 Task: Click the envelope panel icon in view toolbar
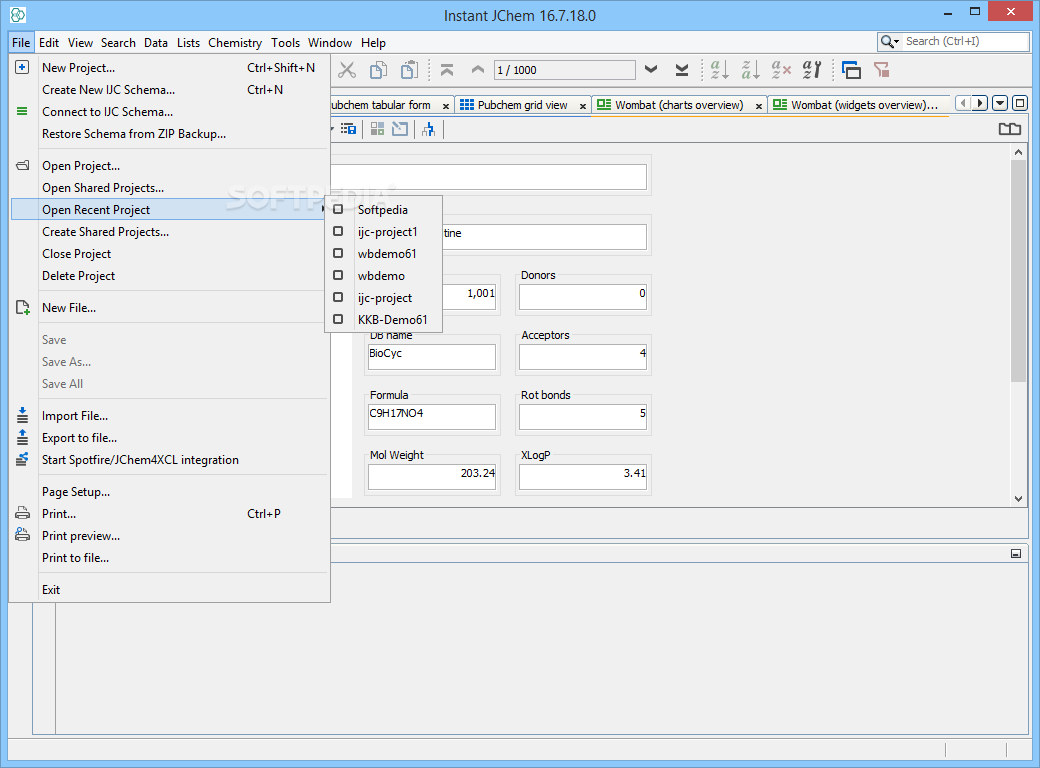(x=400, y=129)
